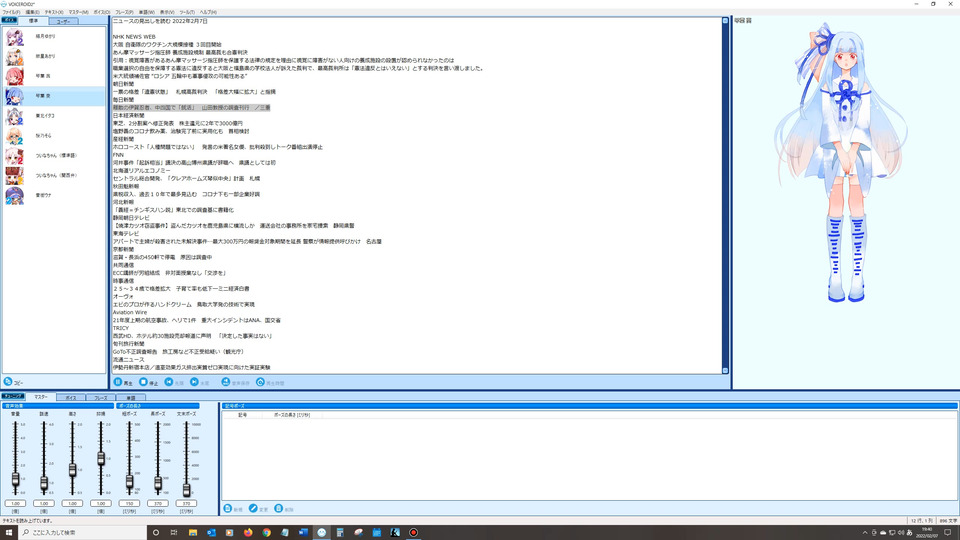Open File Explorer from the taskbar
Image resolution: width=960 pixels, height=540 pixels.
click(x=193, y=533)
